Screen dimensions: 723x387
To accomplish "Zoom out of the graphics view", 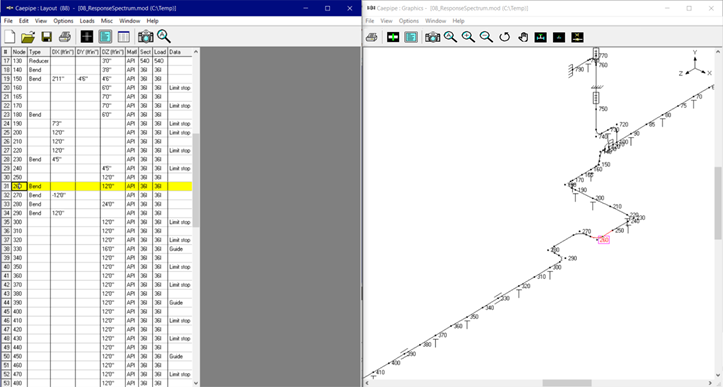I will click(x=486, y=37).
